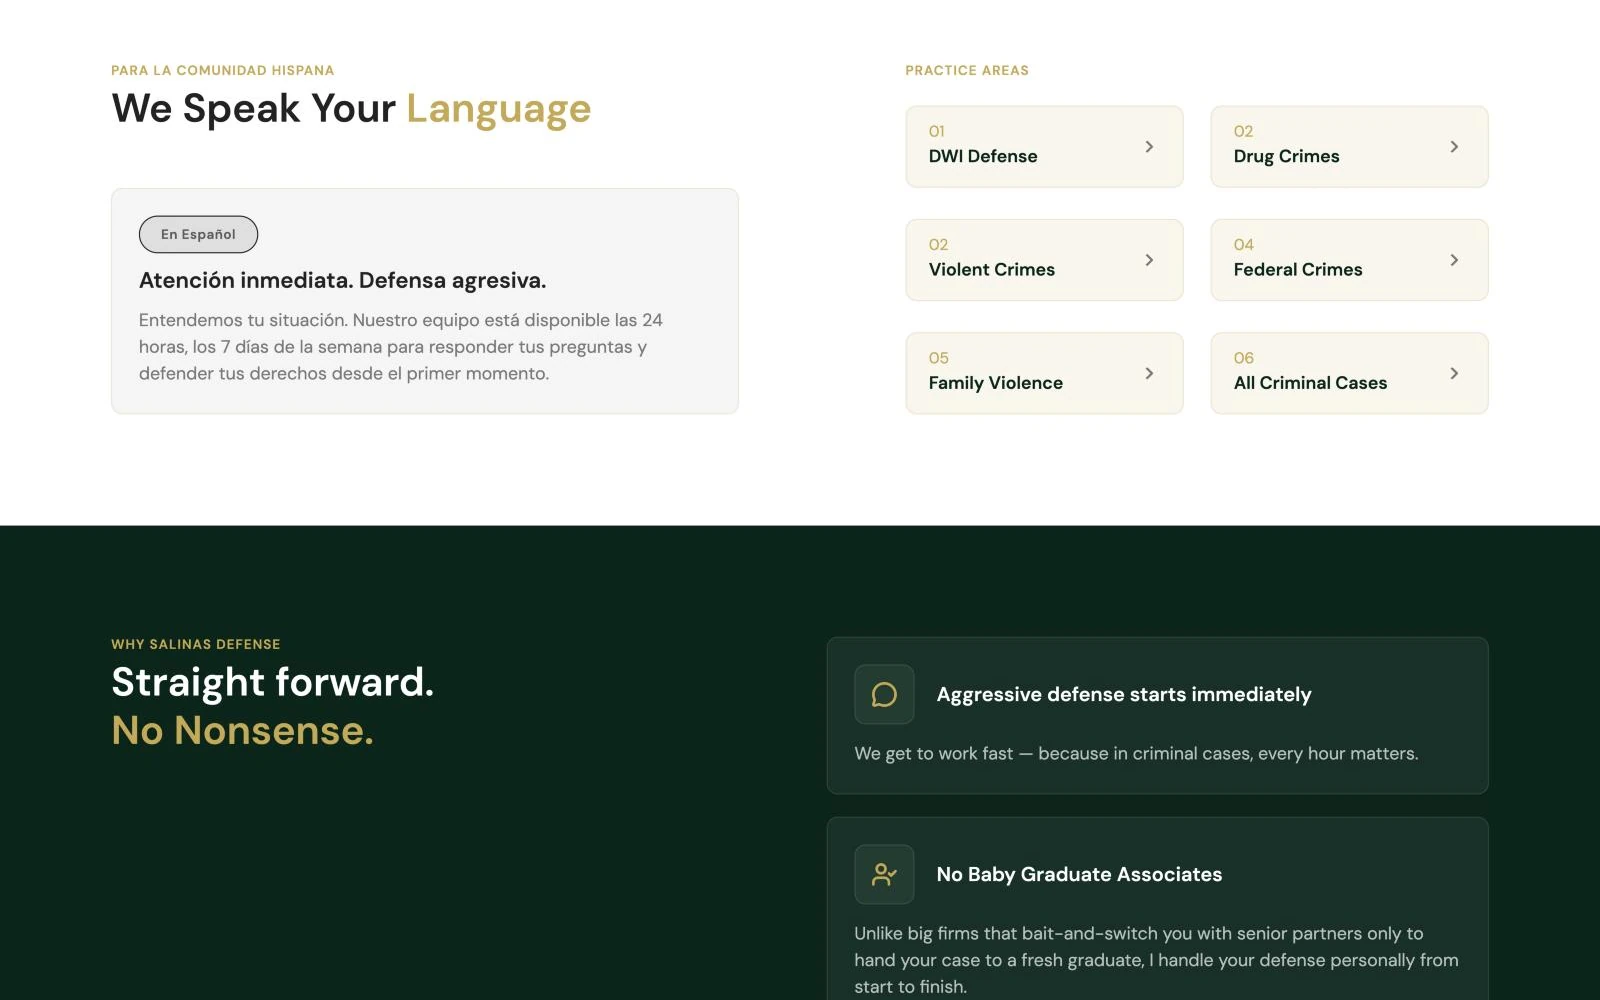View the All Criminal Cases practice area

point(1349,373)
